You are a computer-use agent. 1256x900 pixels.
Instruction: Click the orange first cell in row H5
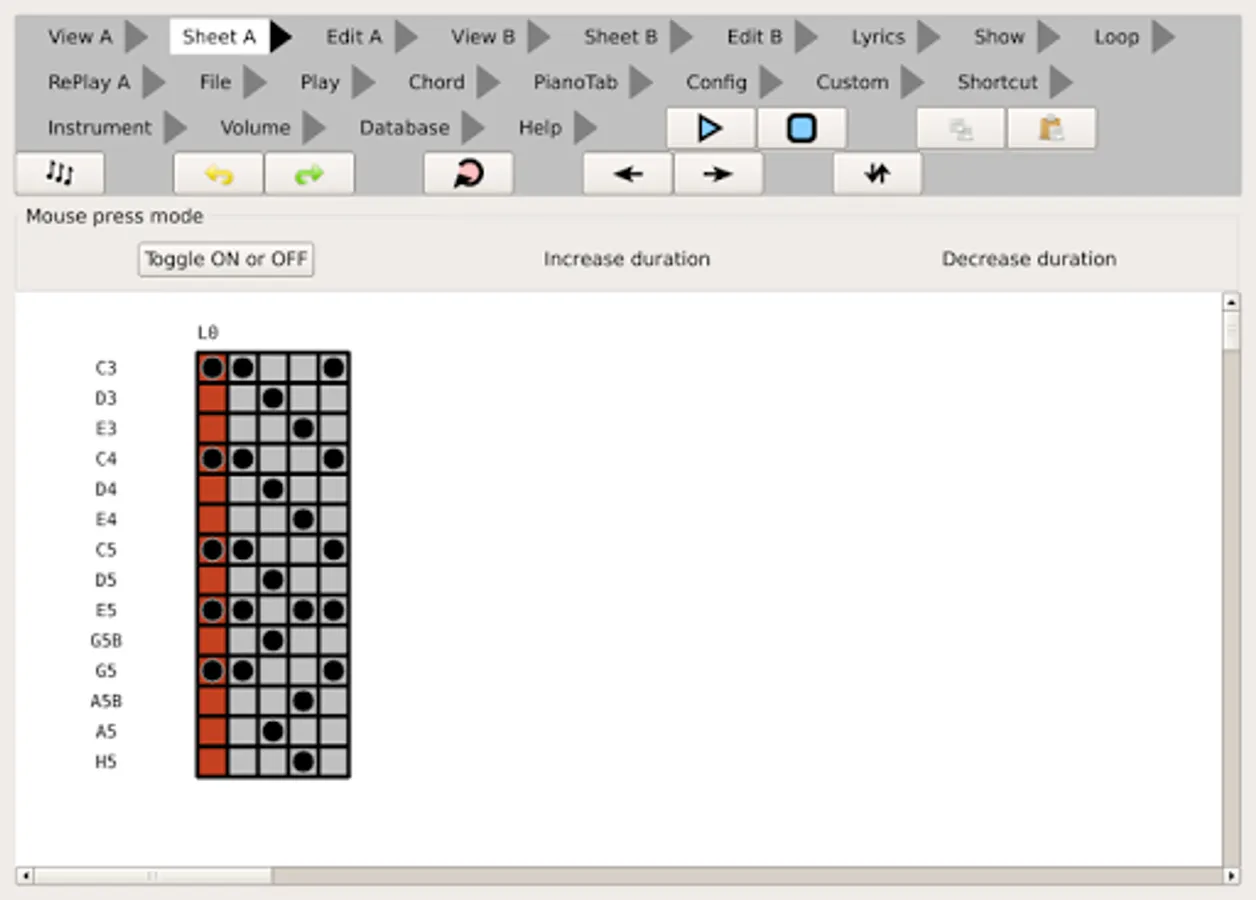tap(212, 762)
